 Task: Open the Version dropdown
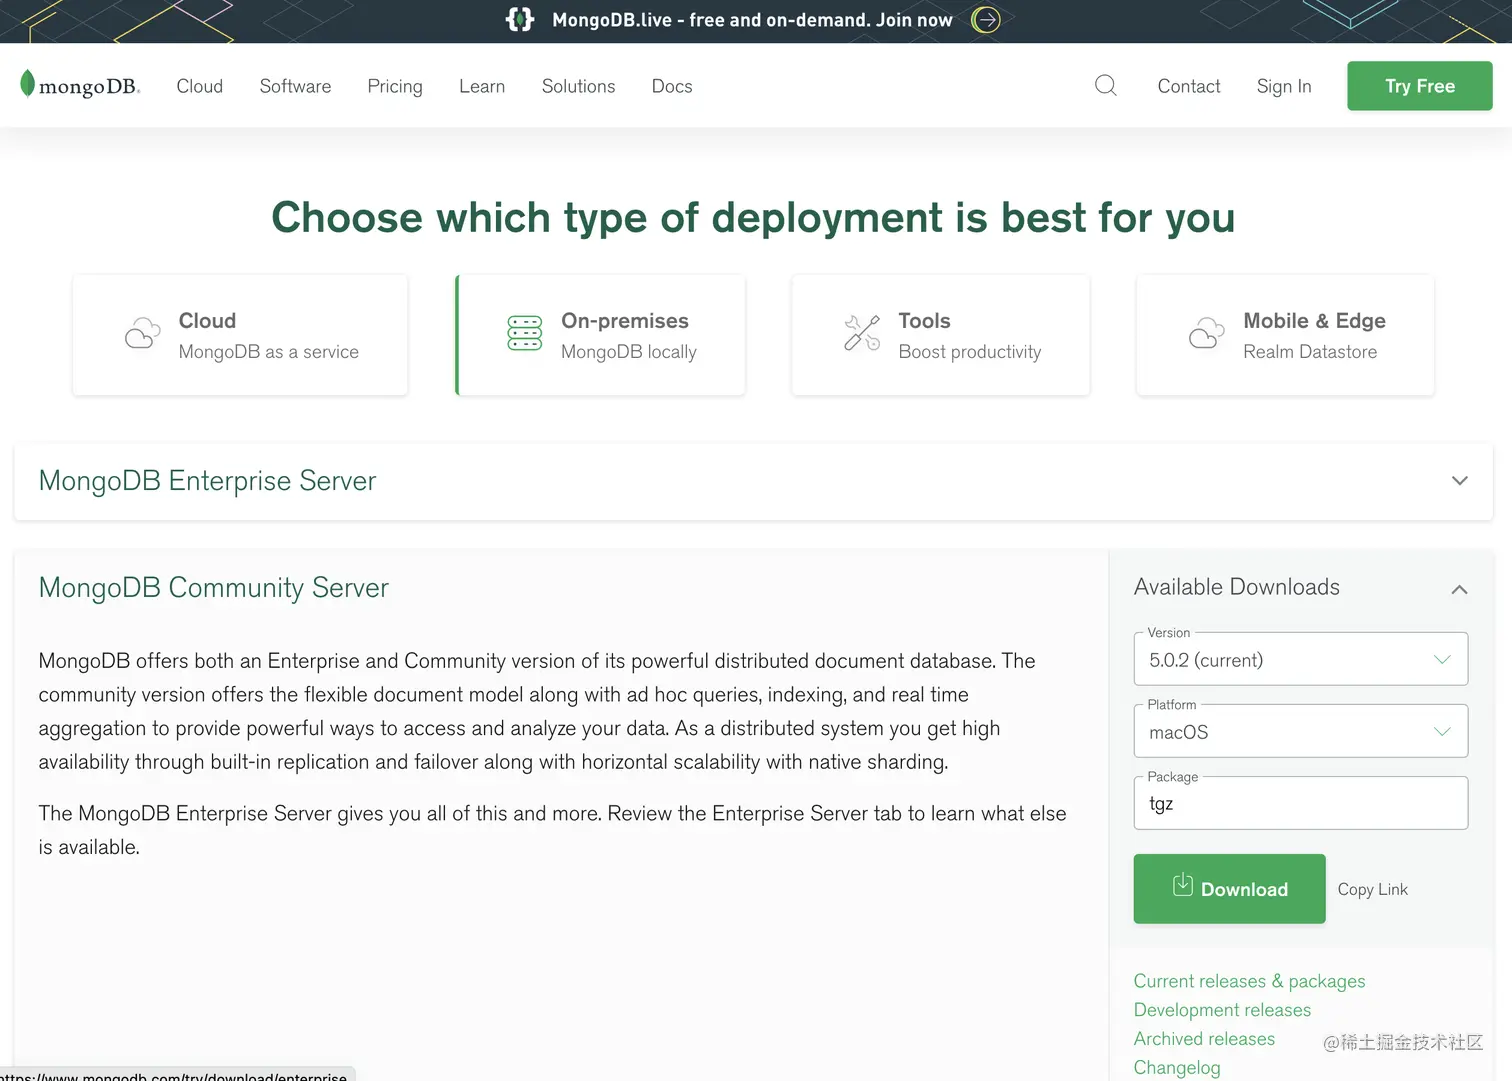click(x=1301, y=659)
